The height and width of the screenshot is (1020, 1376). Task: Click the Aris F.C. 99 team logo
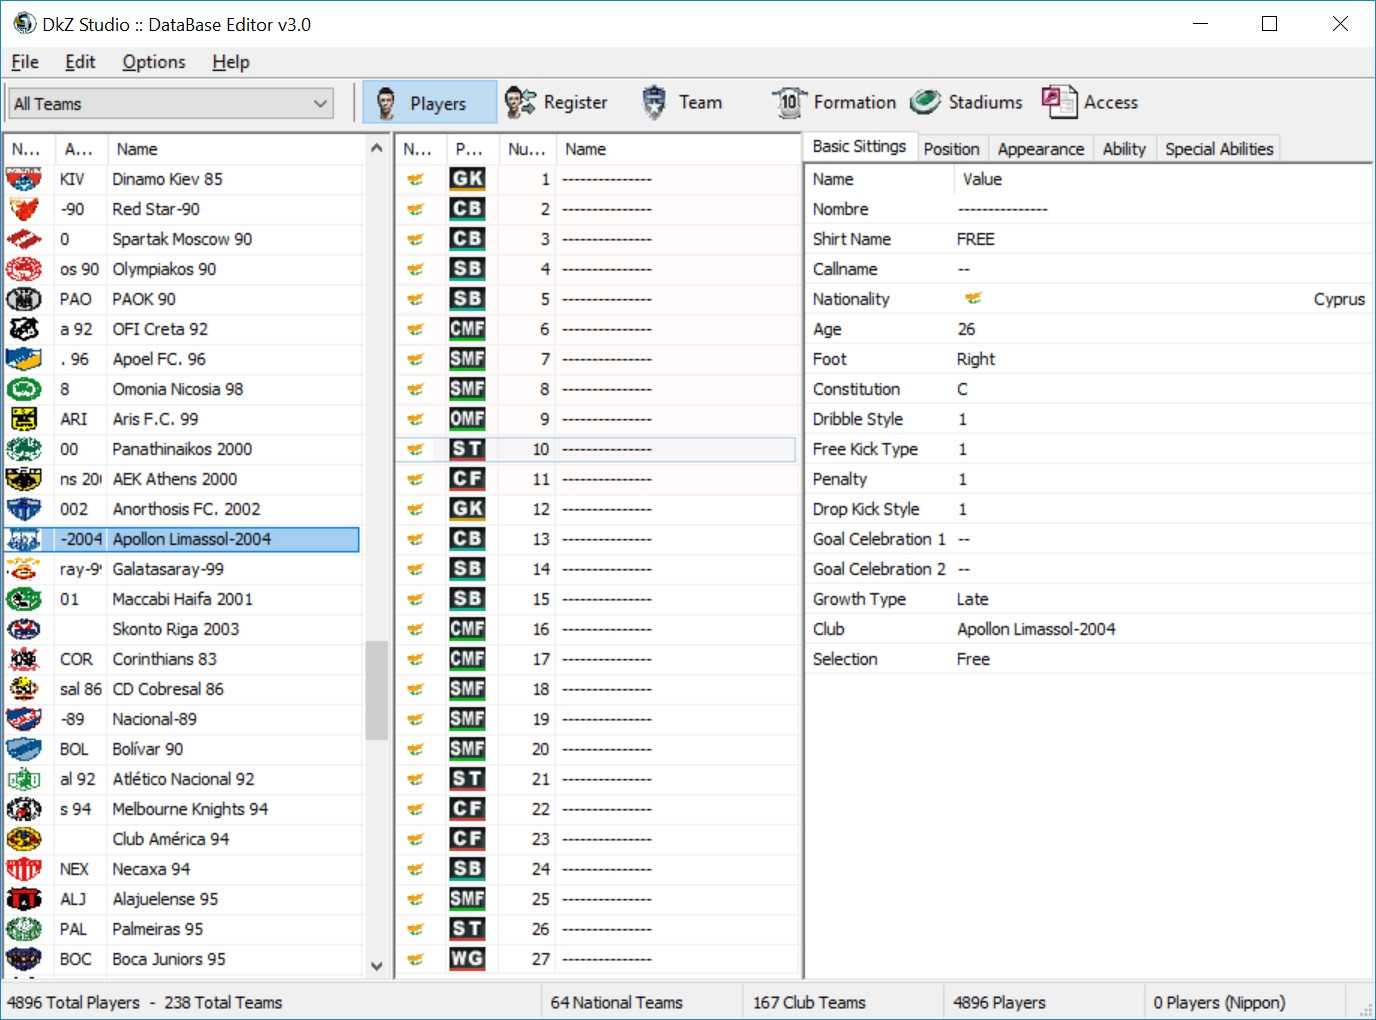click(x=24, y=419)
